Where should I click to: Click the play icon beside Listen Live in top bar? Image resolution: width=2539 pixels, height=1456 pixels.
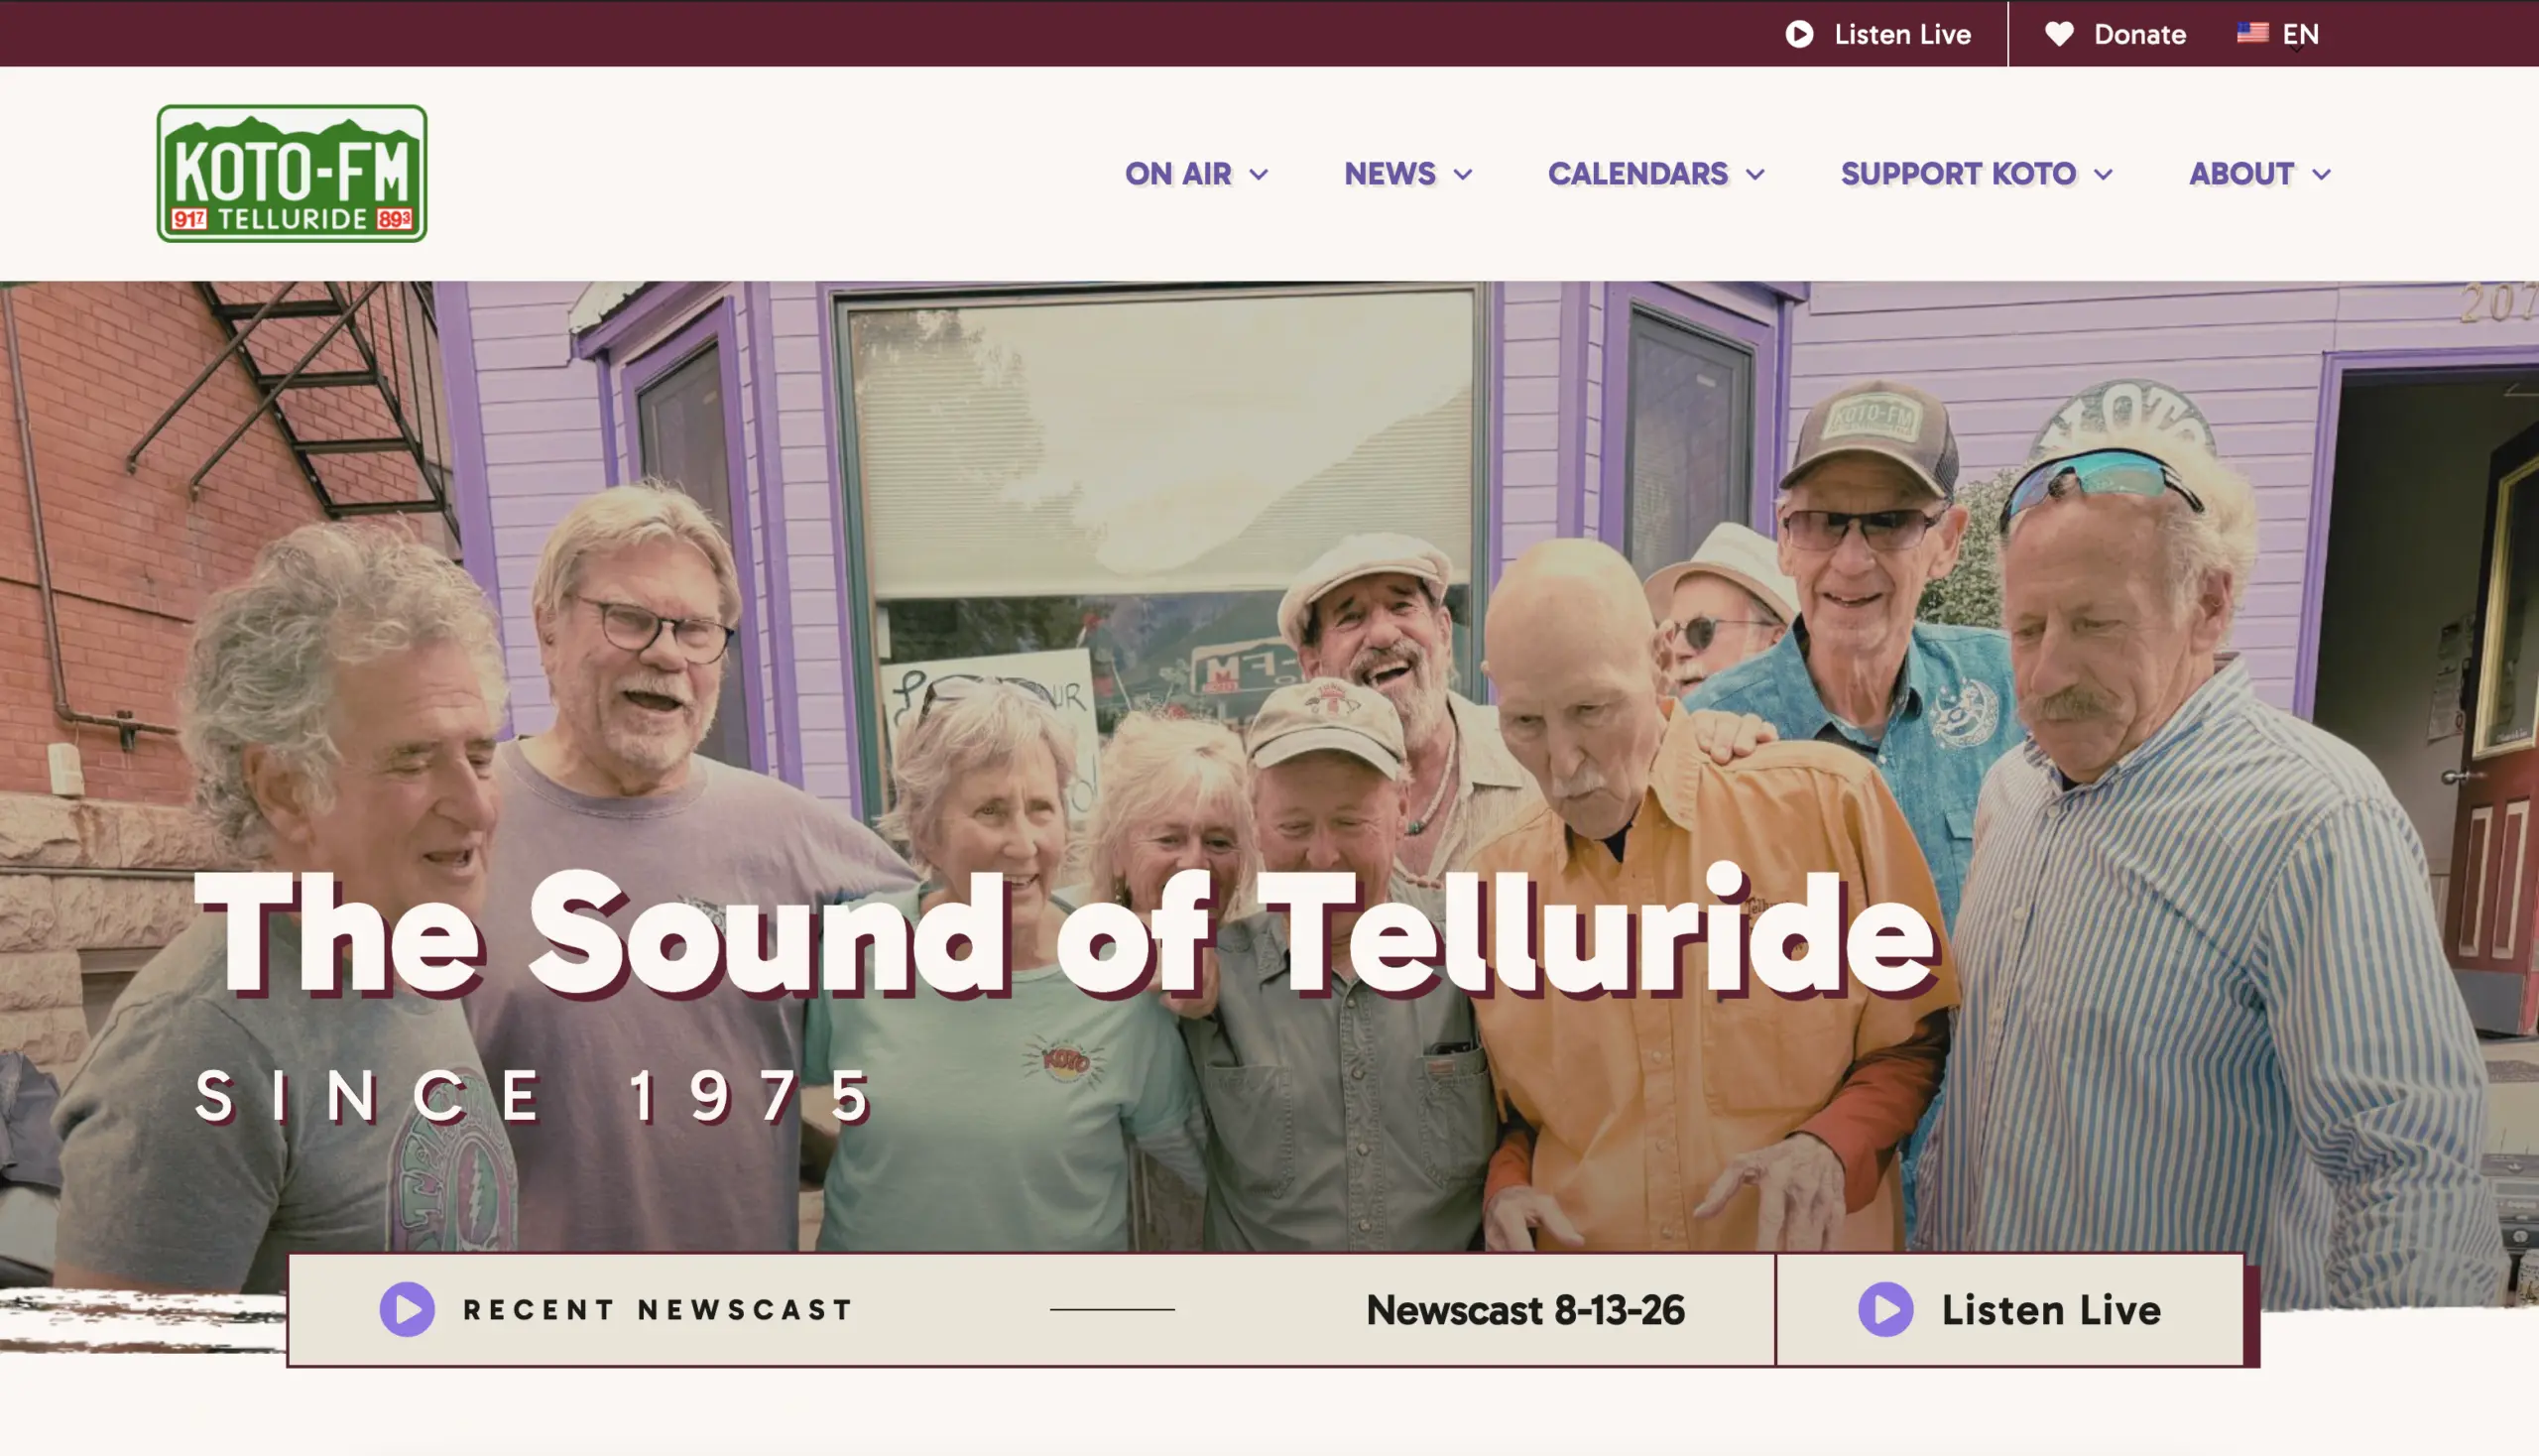pos(1799,34)
